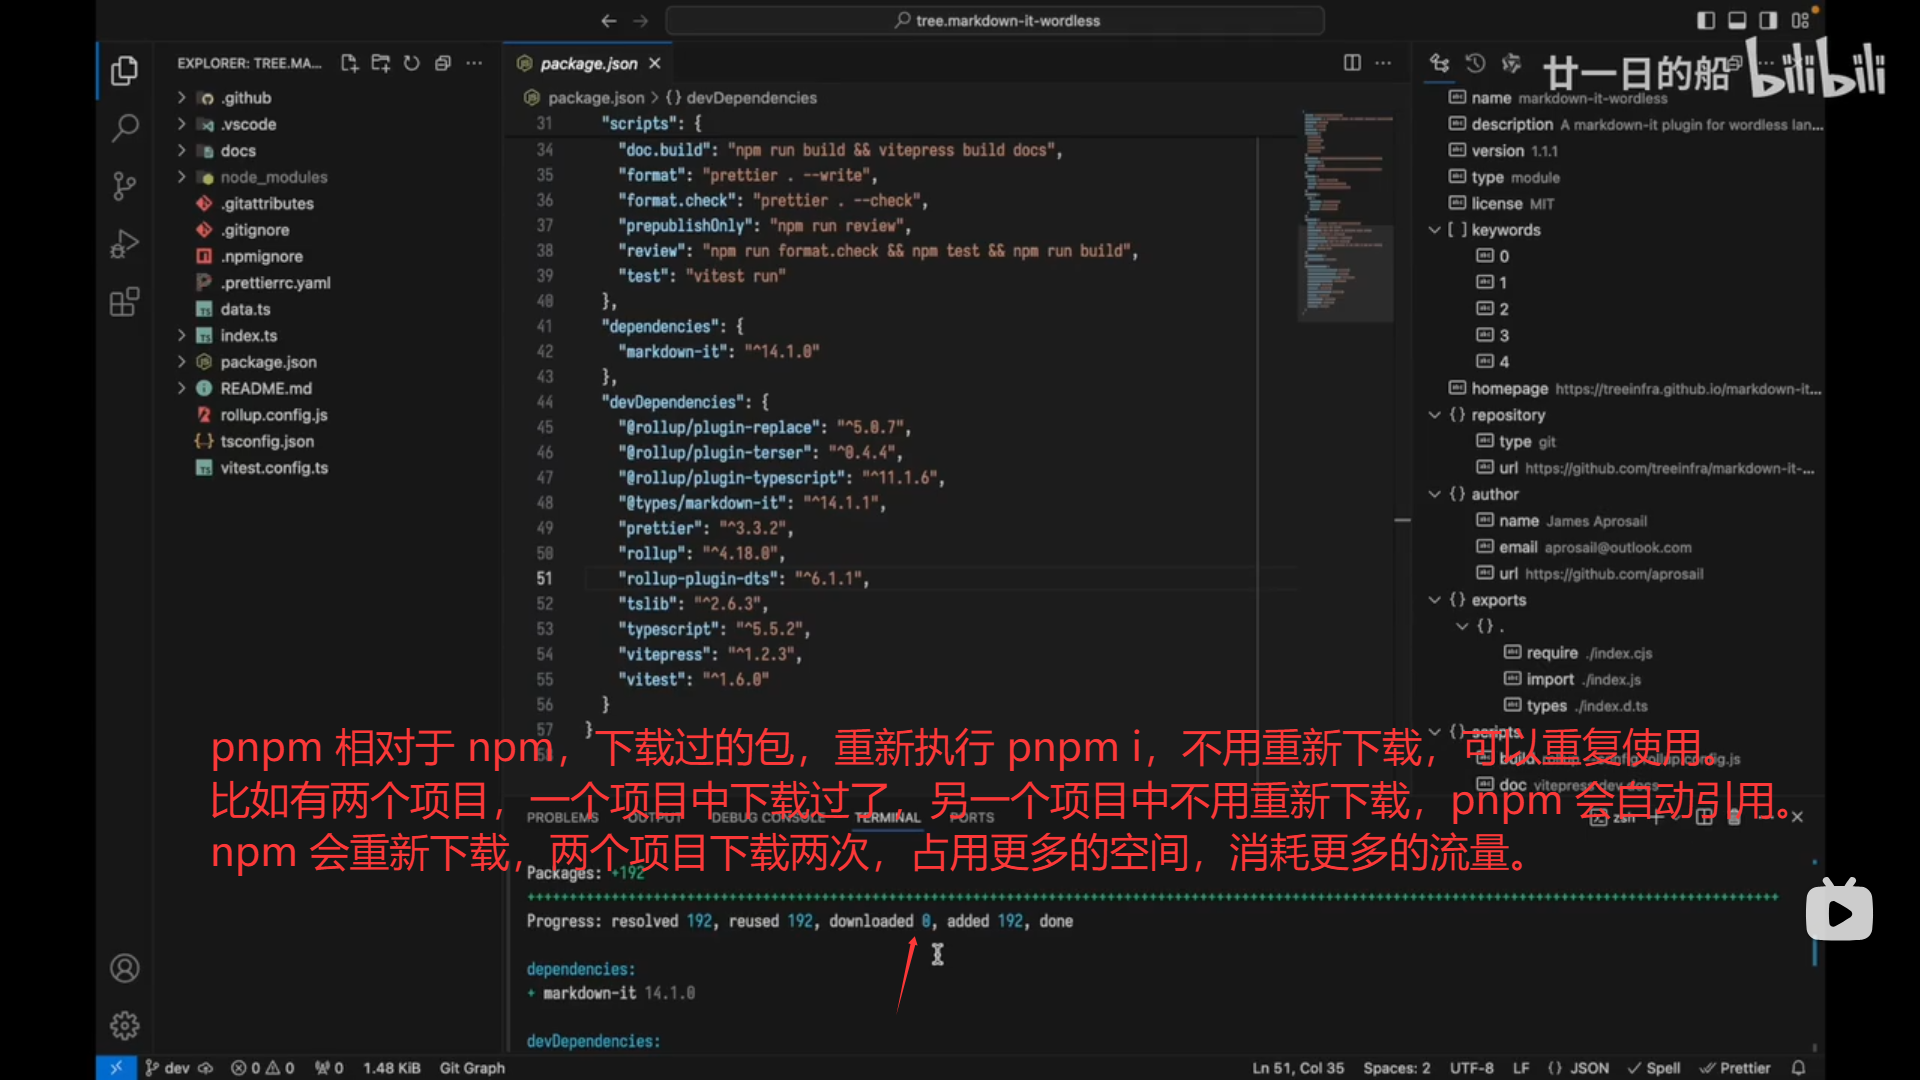The width and height of the screenshot is (1920, 1080).
Task: Collapse all folders in Explorer
Action: [443, 63]
